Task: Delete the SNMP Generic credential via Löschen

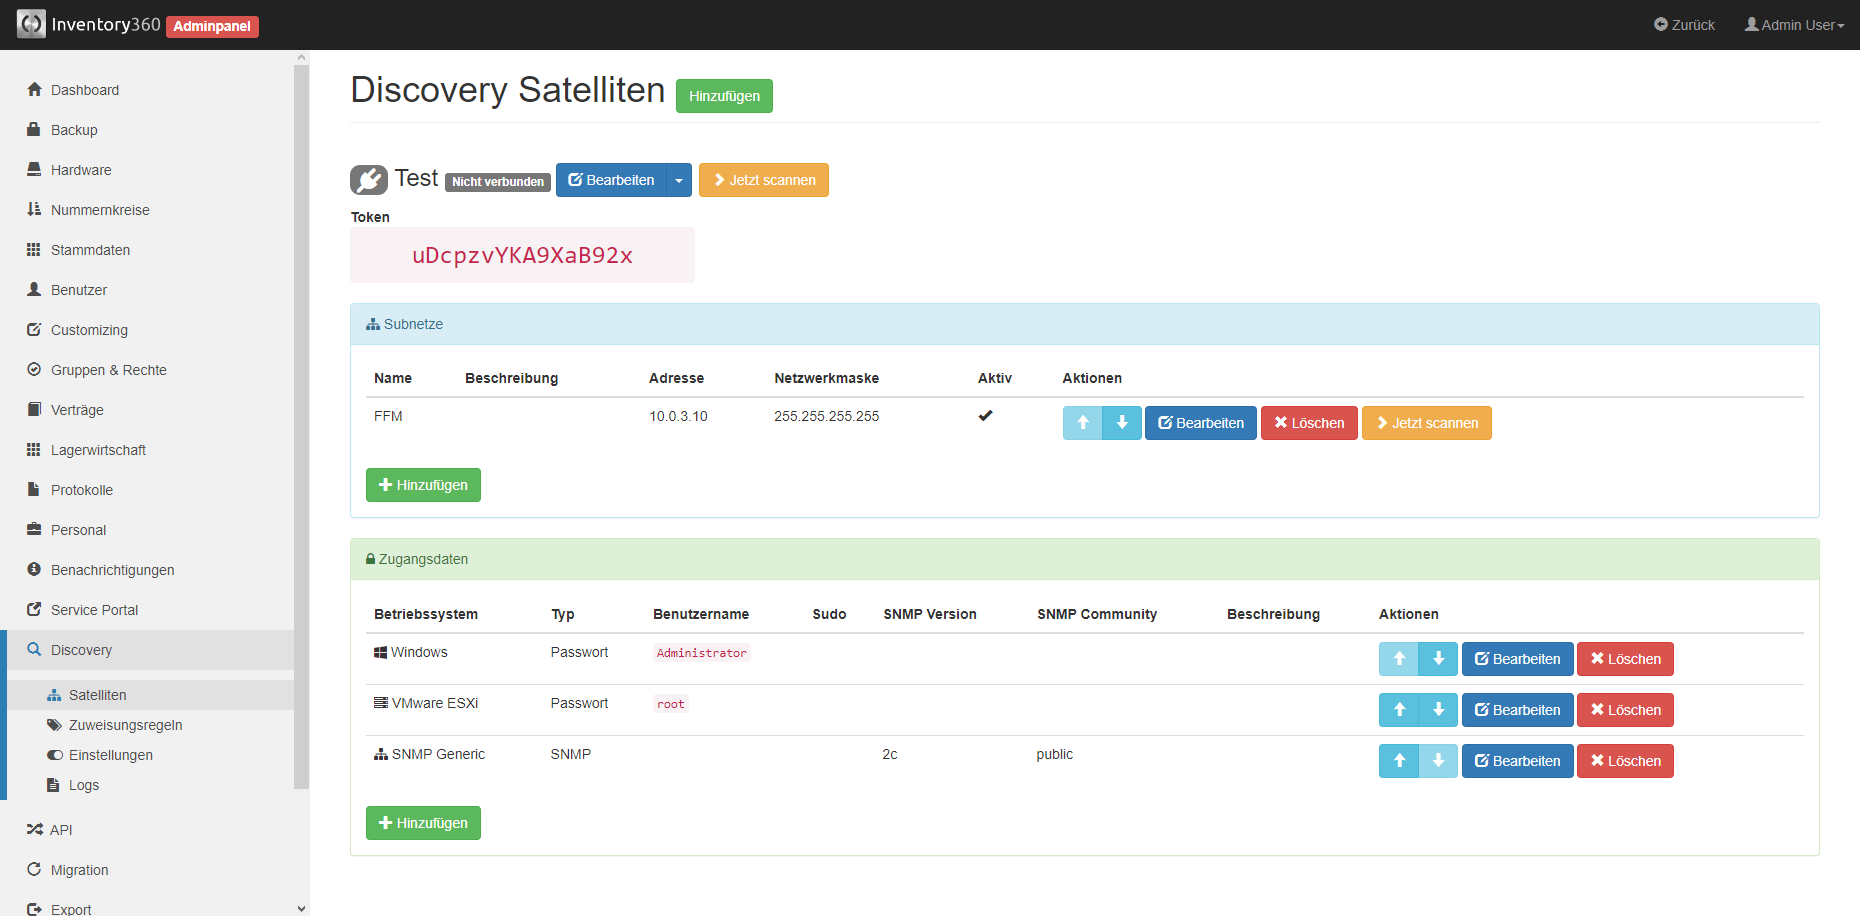Action: coord(1625,761)
